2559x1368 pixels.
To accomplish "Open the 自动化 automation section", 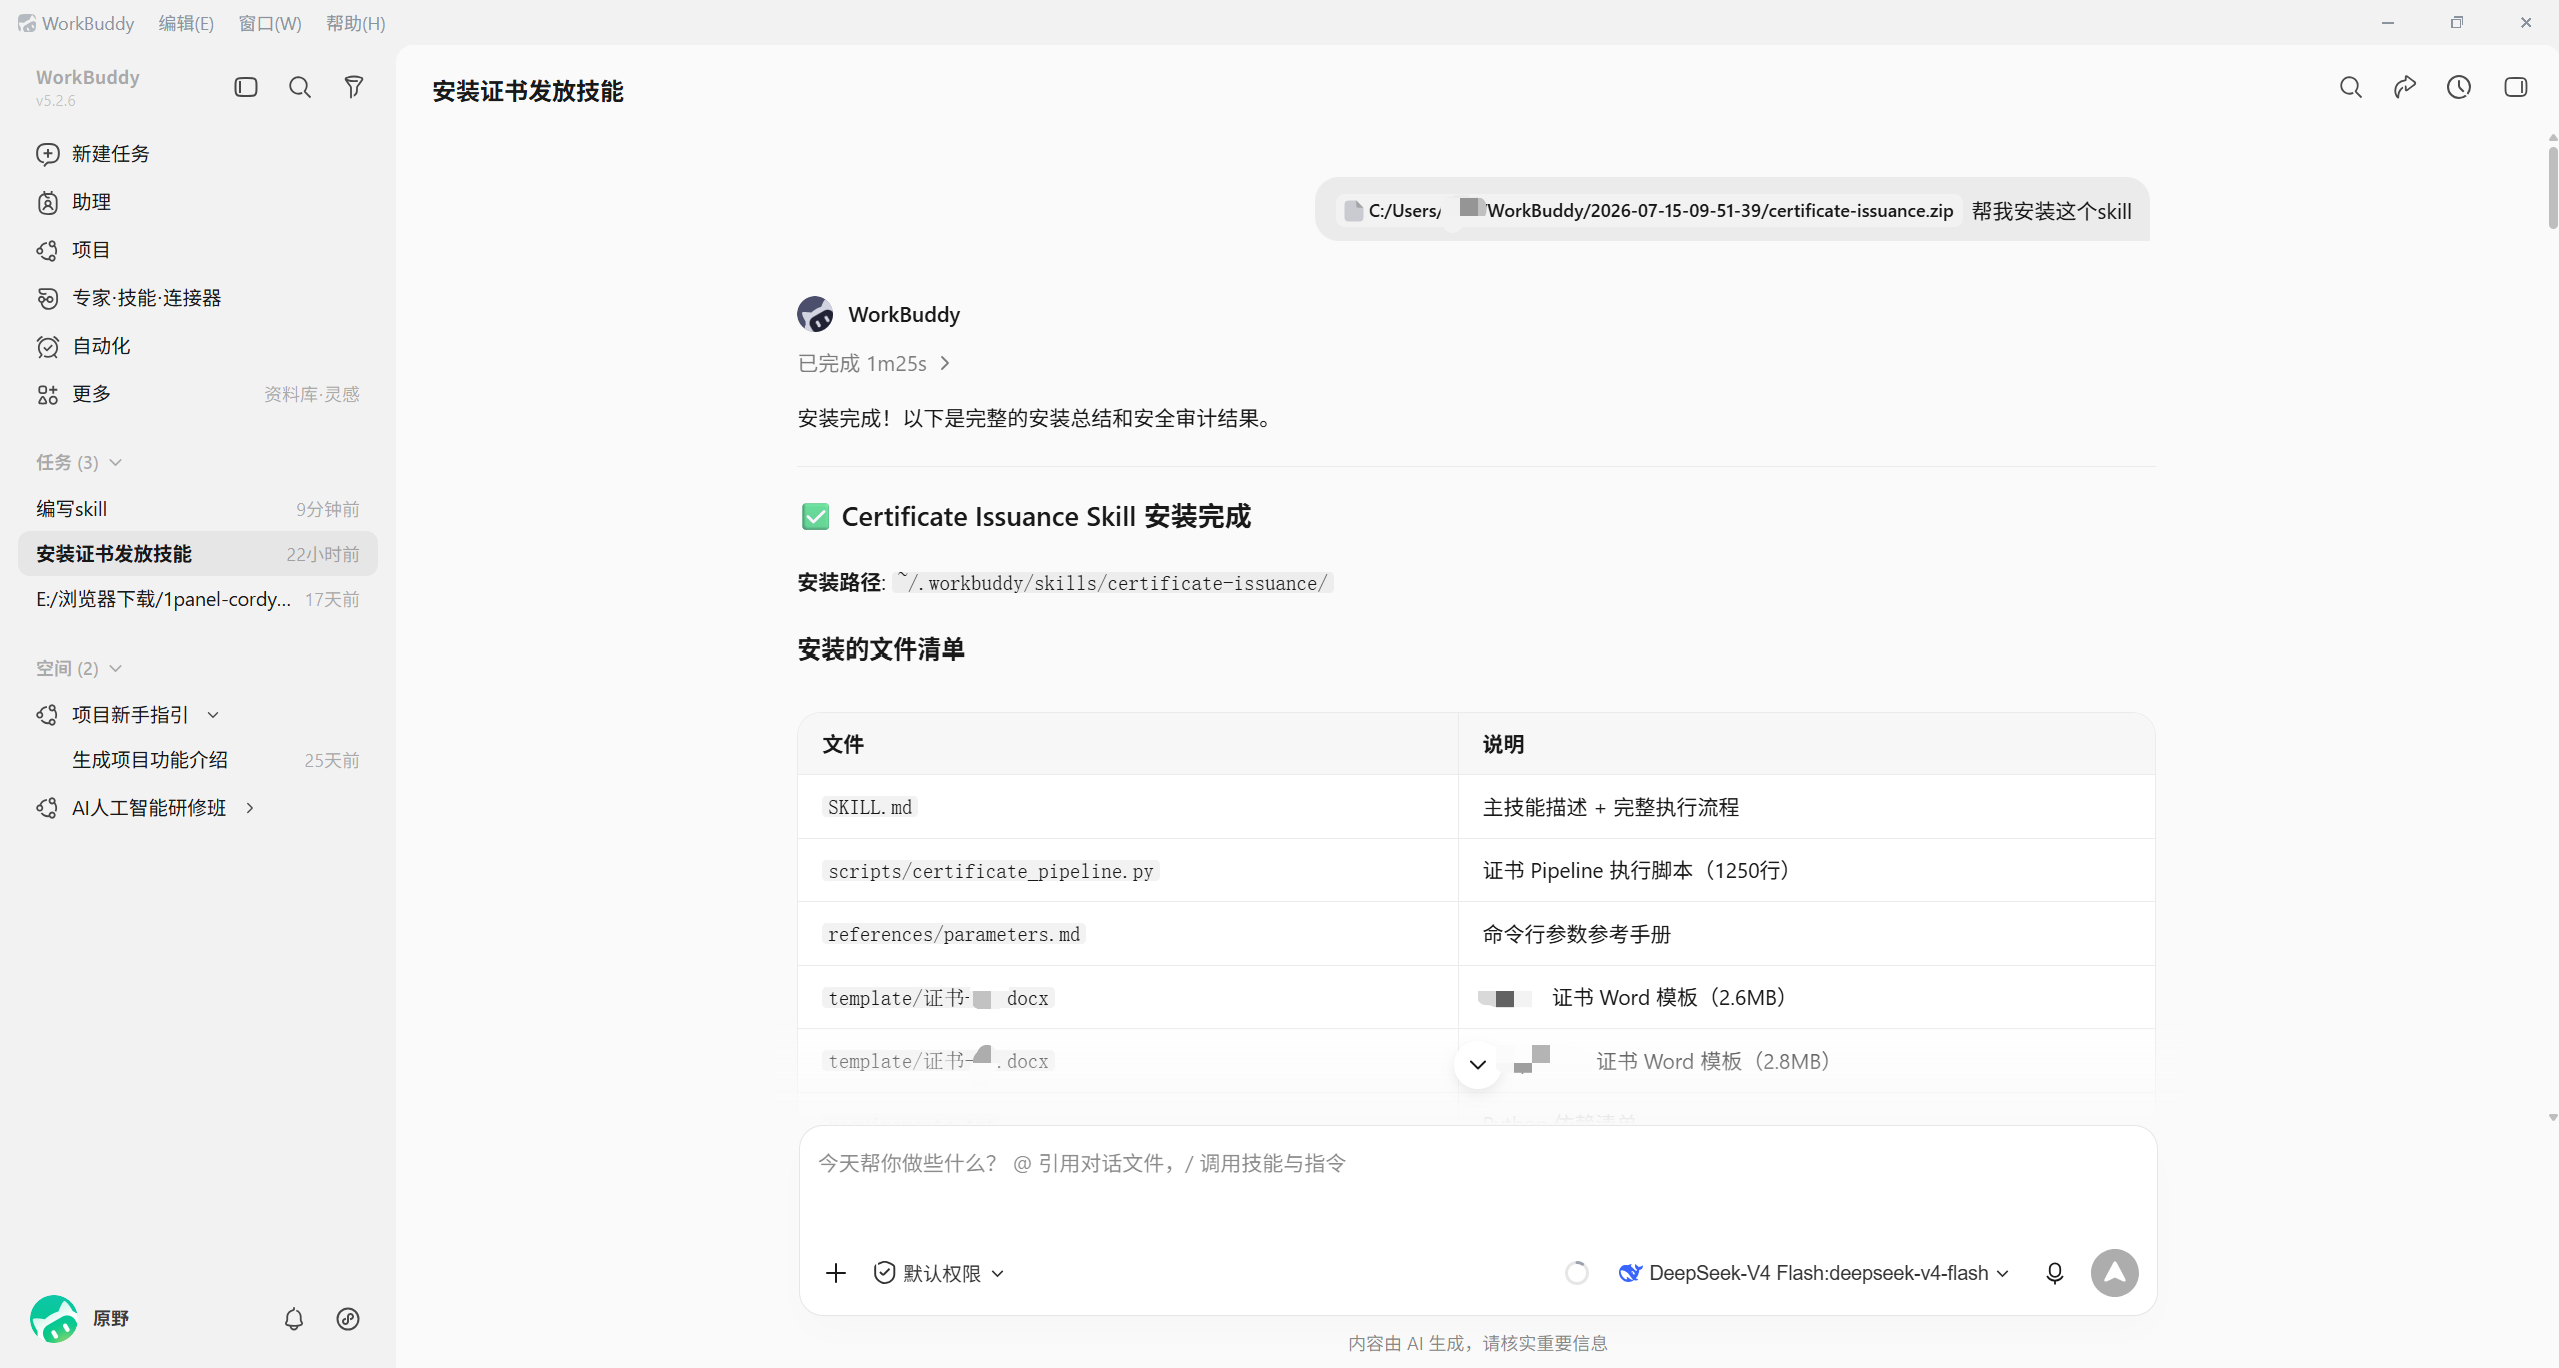I will coord(198,346).
